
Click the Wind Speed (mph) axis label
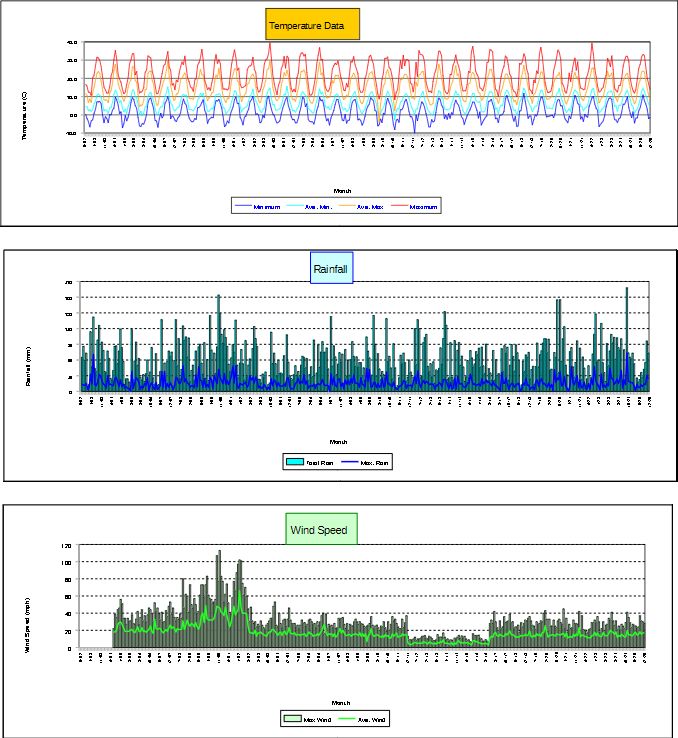pyautogui.click(x=29, y=625)
